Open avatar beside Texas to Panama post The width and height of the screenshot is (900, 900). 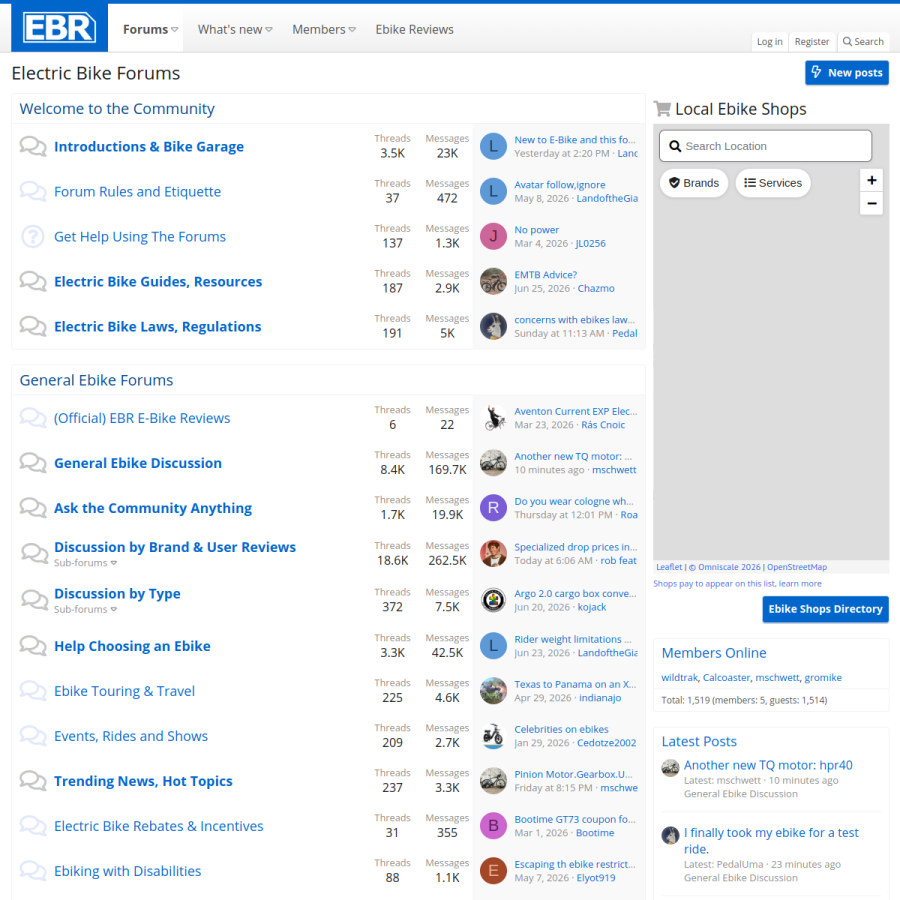pos(493,691)
